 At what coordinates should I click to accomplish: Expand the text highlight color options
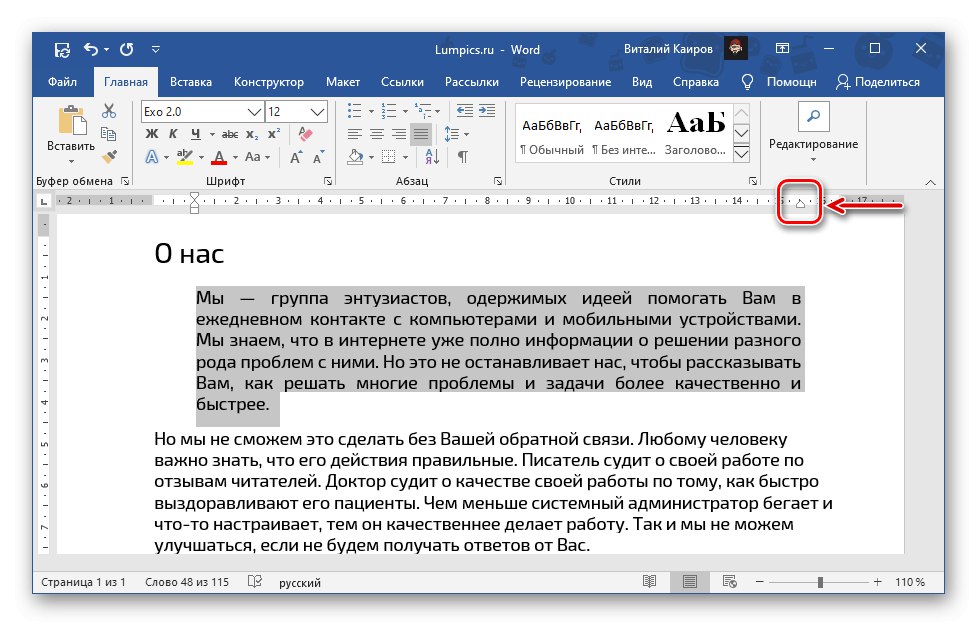(x=200, y=157)
